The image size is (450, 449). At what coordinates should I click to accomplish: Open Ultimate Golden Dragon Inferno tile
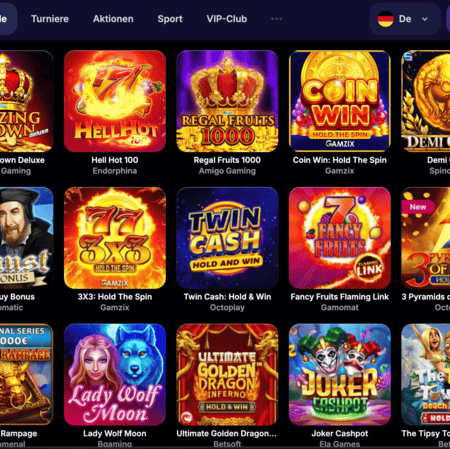point(227,375)
